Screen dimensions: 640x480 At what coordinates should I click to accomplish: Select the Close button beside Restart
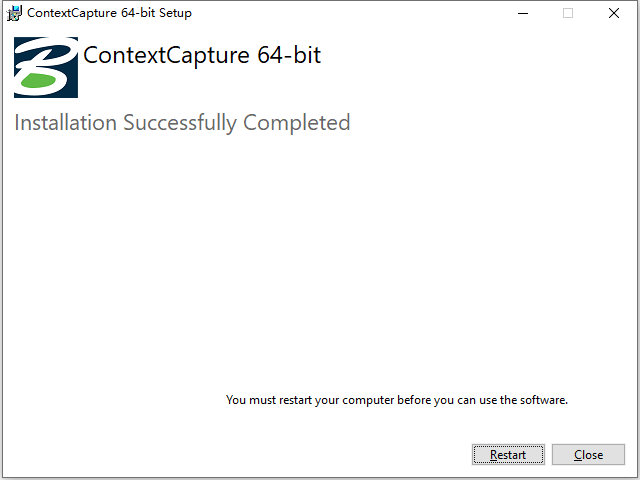pos(588,454)
